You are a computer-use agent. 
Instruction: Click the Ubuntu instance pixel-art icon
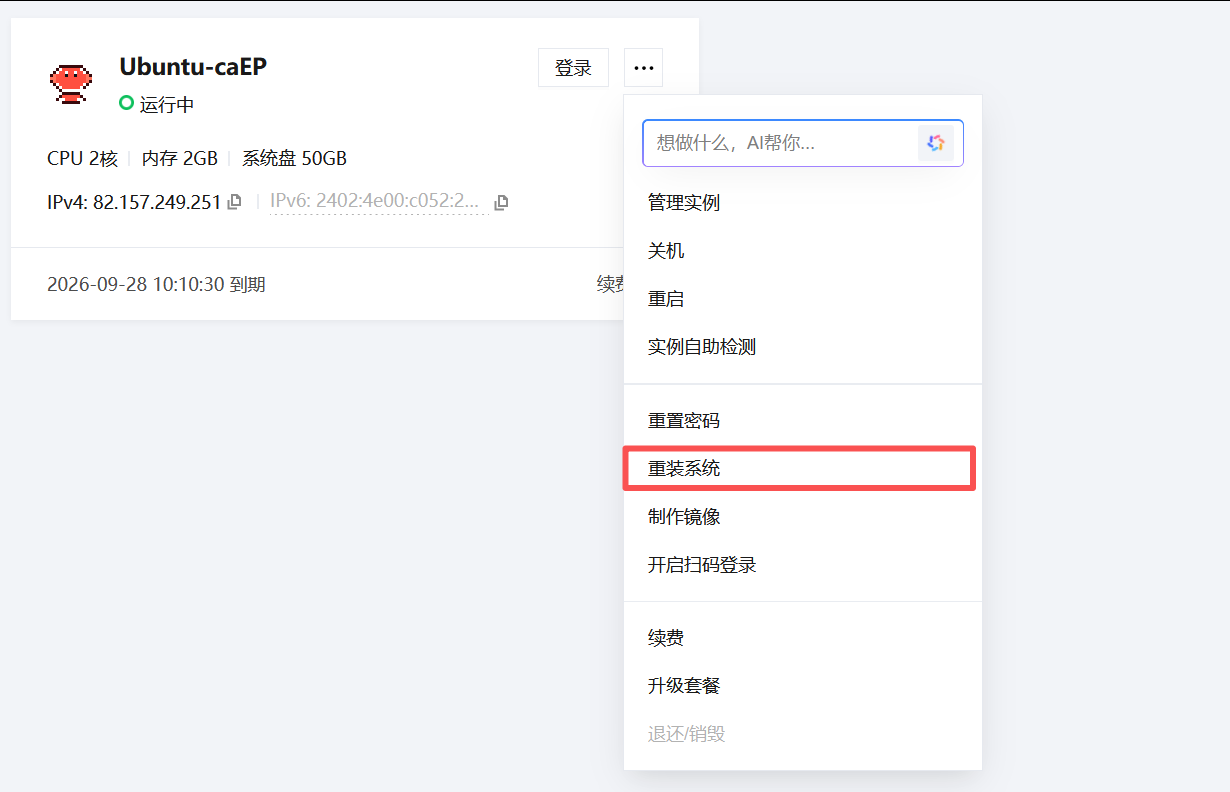point(71,84)
